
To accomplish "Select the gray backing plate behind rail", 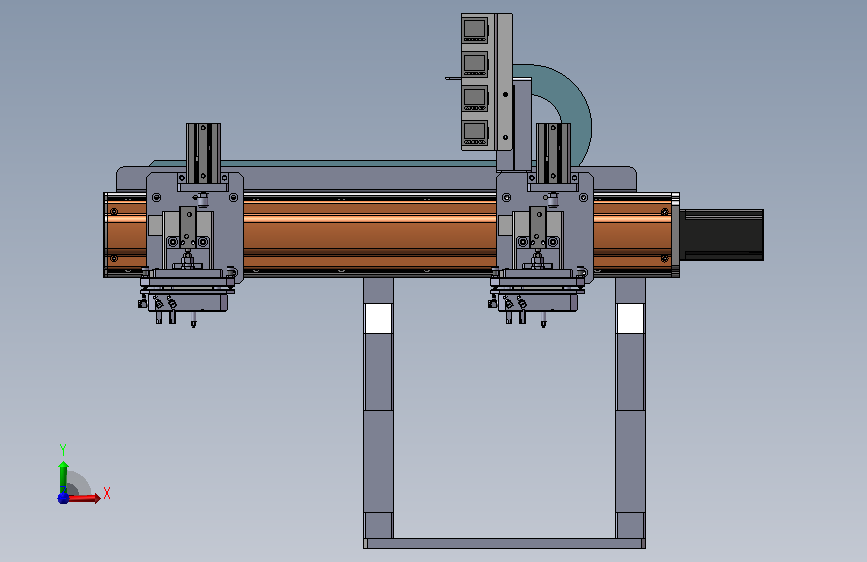I will (370, 180).
